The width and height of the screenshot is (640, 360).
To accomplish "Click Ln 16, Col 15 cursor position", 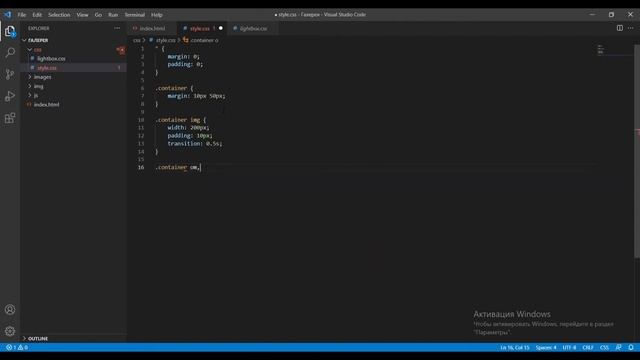I will coord(515,347).
